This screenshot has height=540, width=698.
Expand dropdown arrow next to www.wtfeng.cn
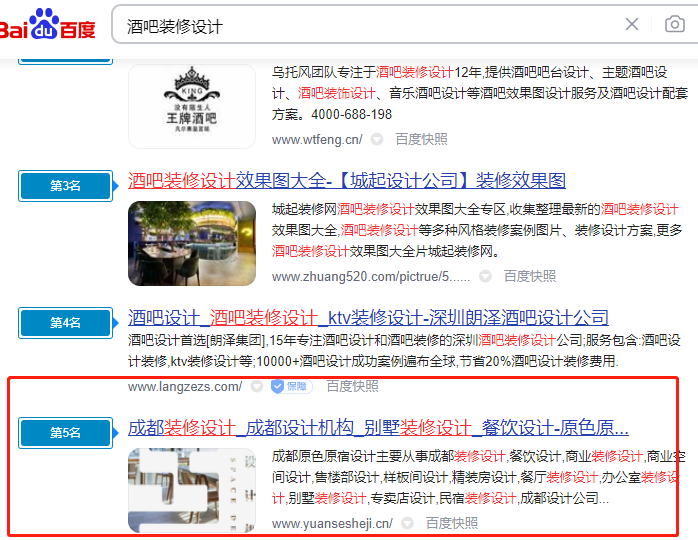[x=377, y=140]
